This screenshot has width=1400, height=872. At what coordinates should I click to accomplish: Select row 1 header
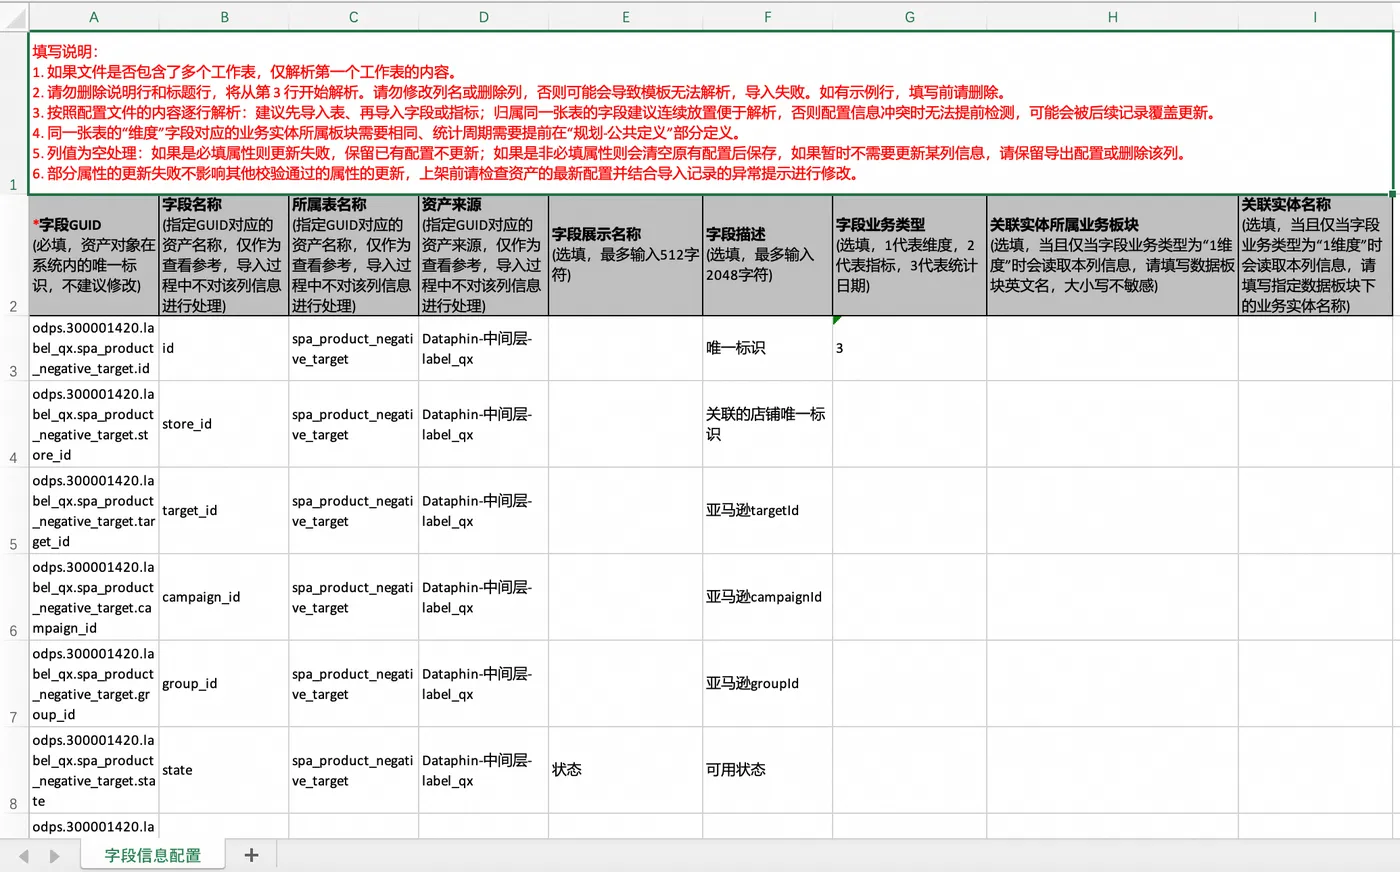14,112
